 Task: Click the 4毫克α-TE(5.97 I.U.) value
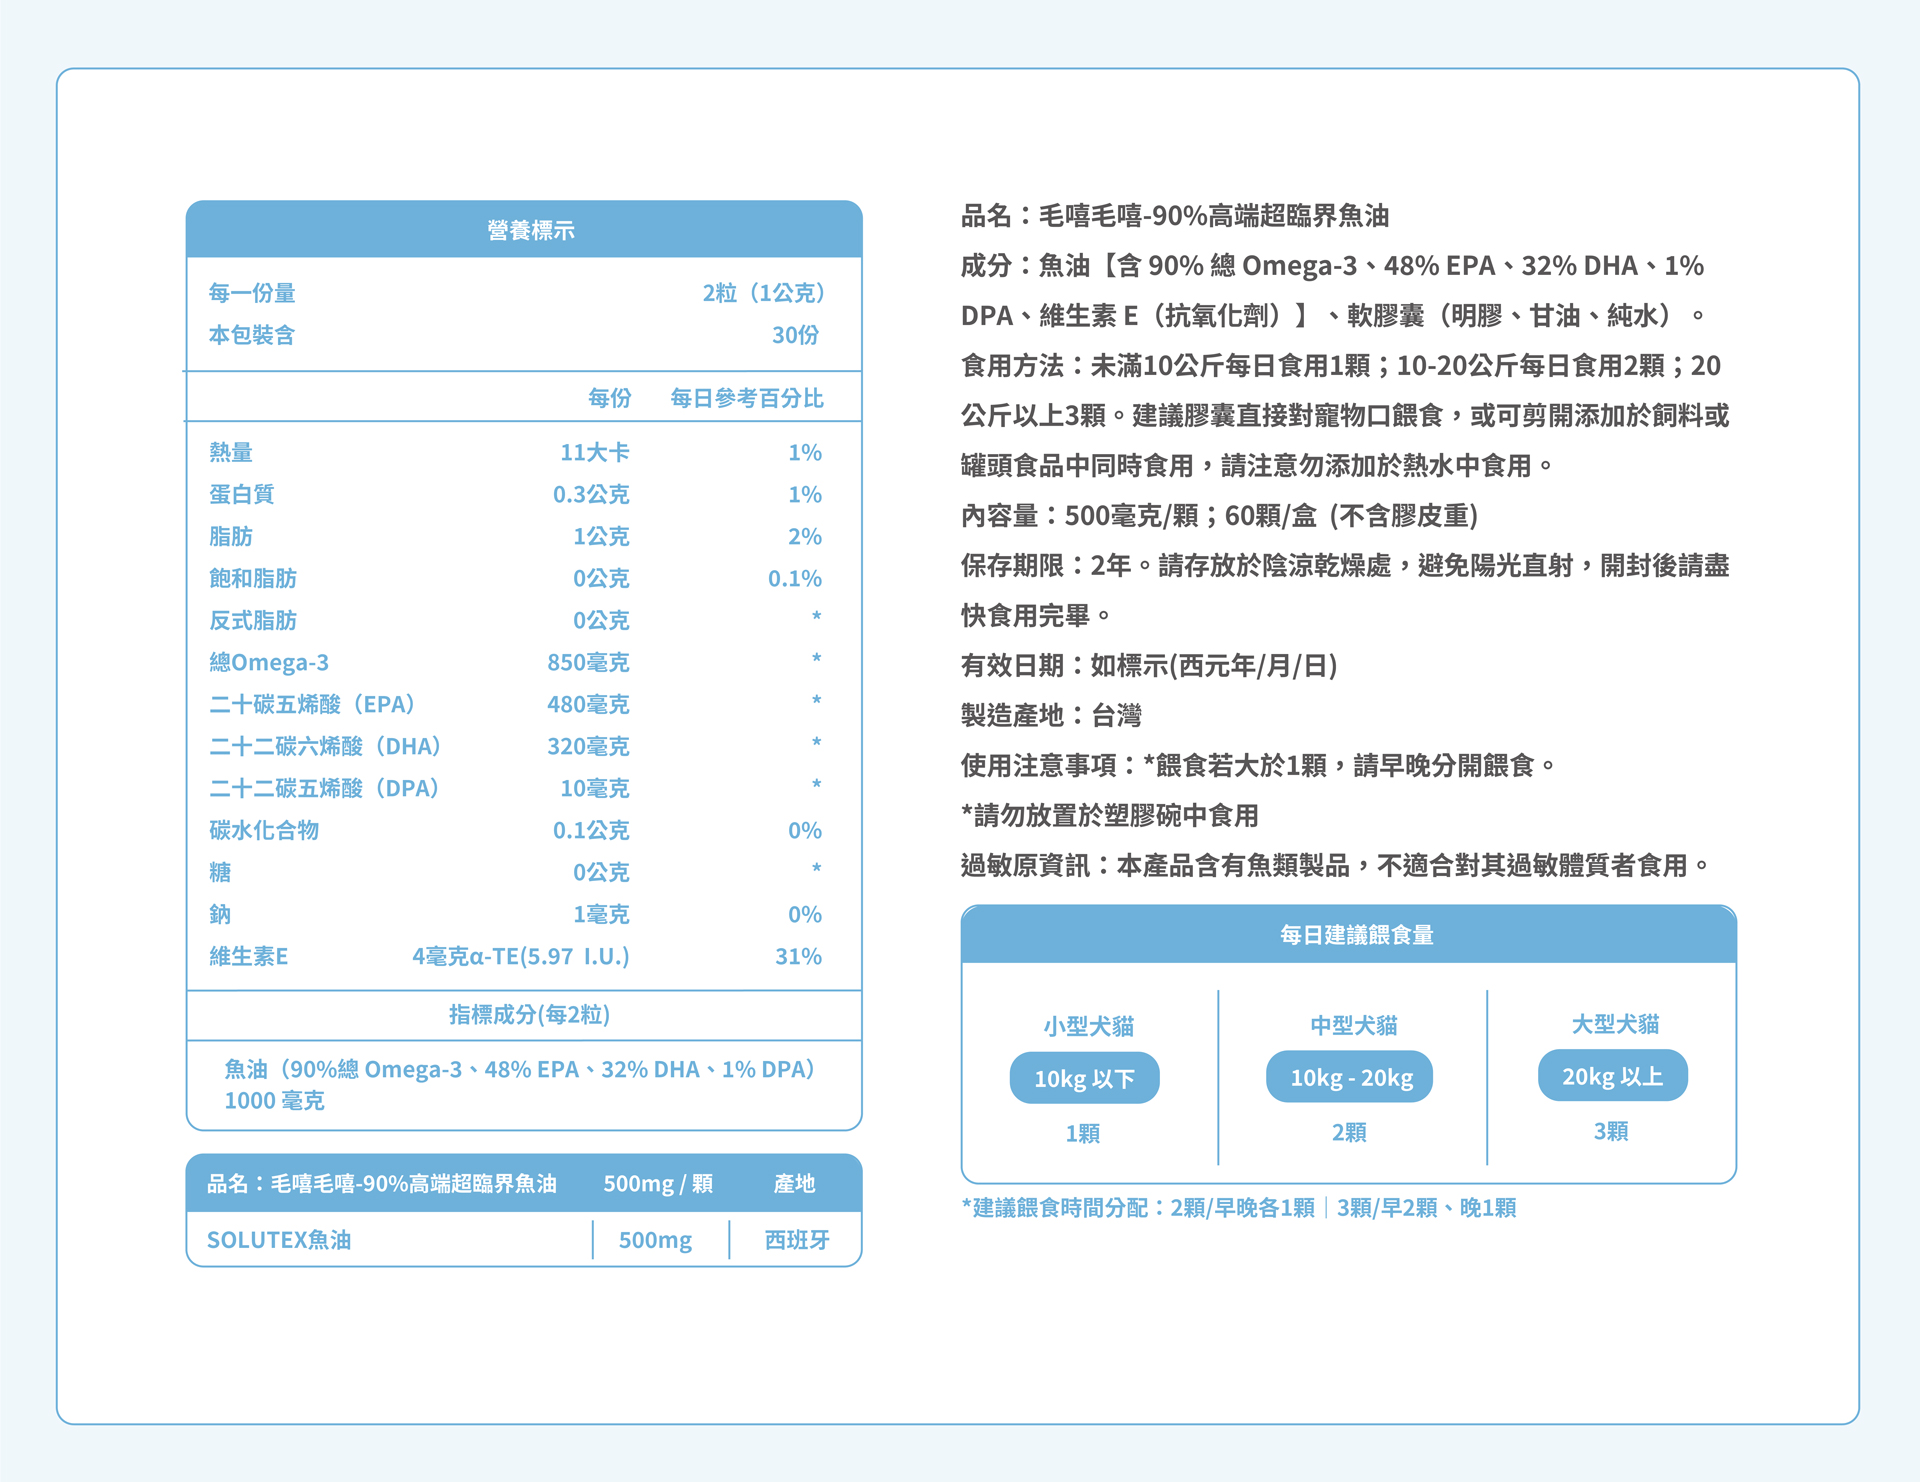click(x=521, y=956)
